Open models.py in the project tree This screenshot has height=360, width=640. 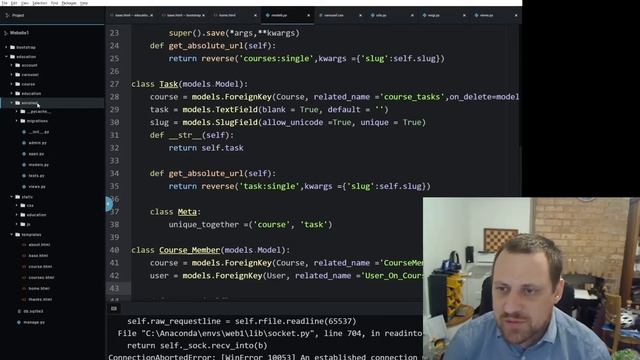pos(38,165)
